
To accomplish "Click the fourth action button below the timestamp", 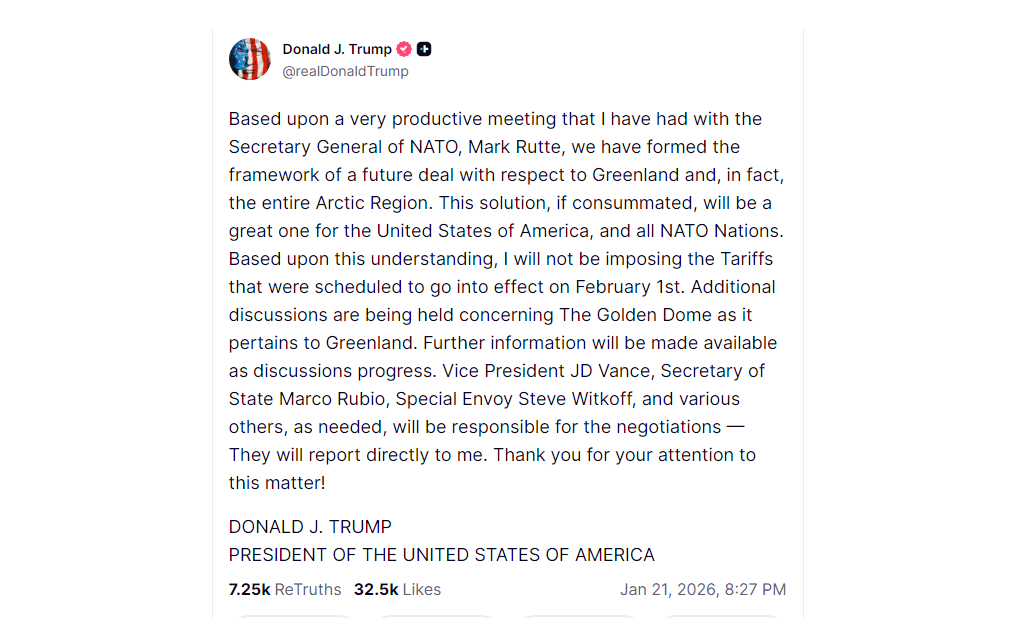I will pyautogui.click(x=722, y=622).
